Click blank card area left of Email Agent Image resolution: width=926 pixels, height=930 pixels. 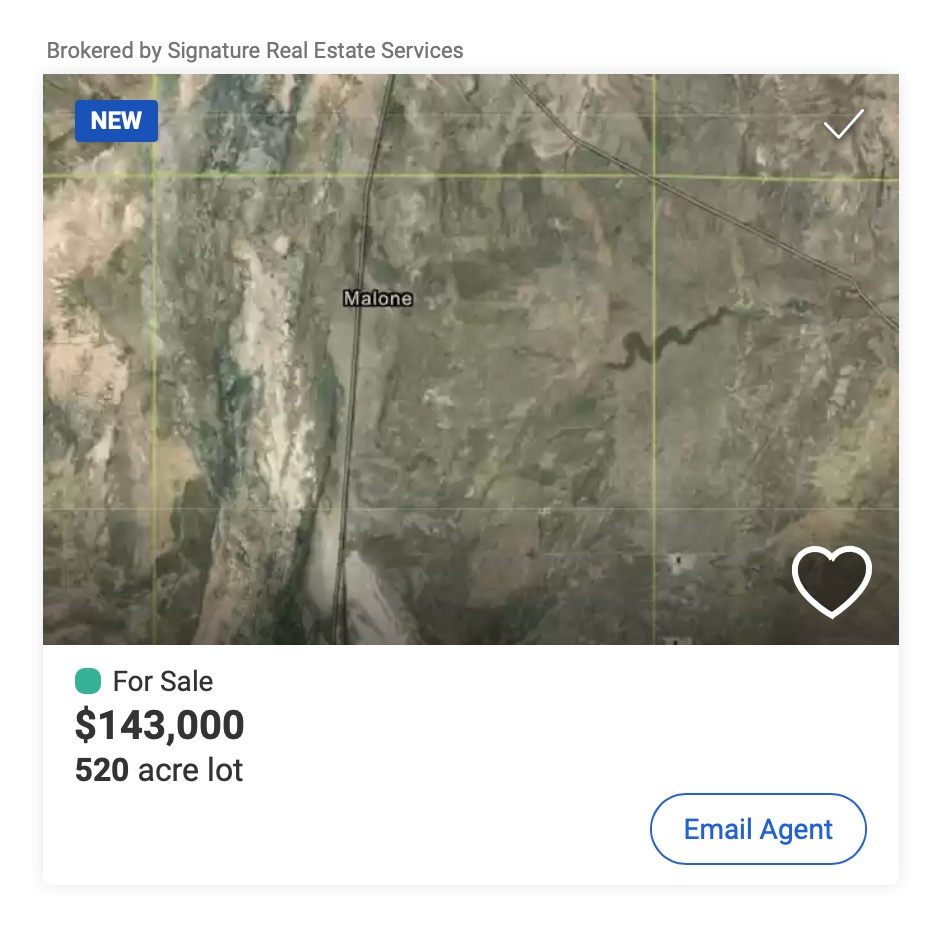[400, 828]
